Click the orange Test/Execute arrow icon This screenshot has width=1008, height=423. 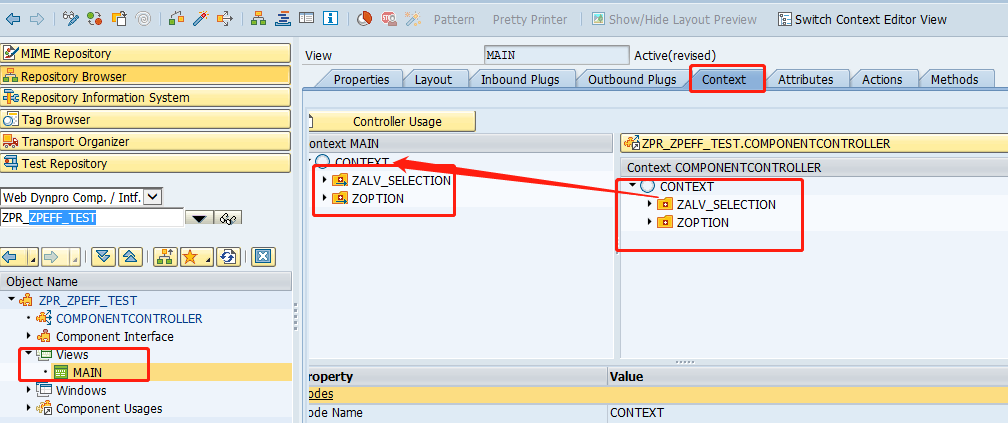(x=225, y=19)
